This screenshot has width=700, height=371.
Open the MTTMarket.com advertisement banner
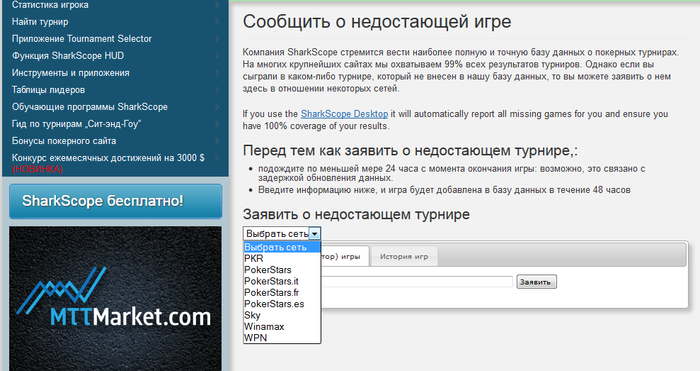115,298
